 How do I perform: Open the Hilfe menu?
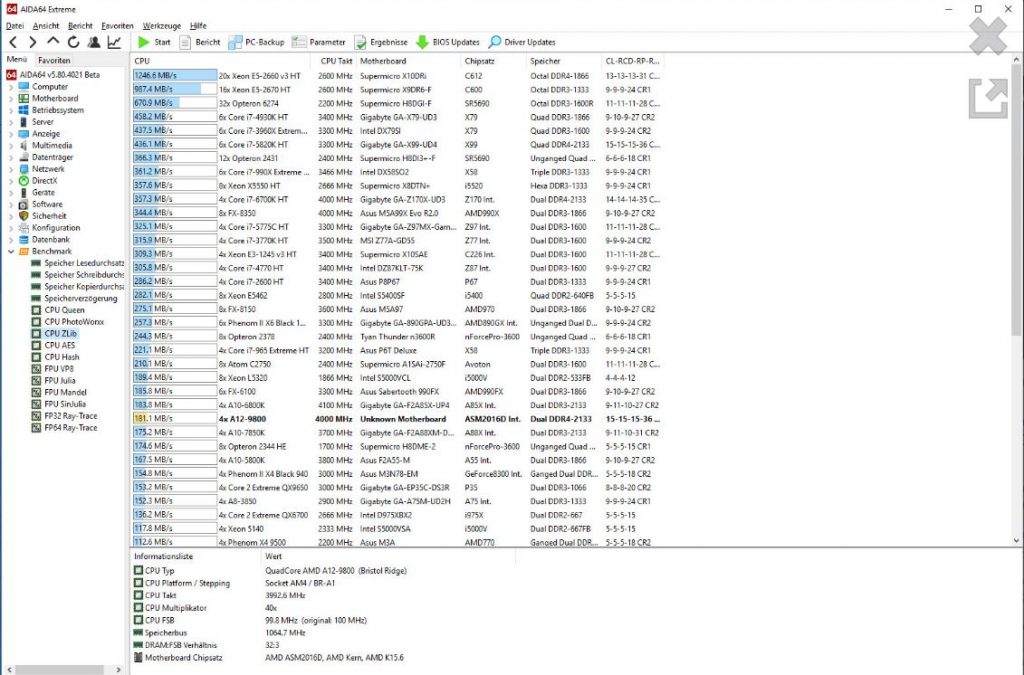coord(198,25)
